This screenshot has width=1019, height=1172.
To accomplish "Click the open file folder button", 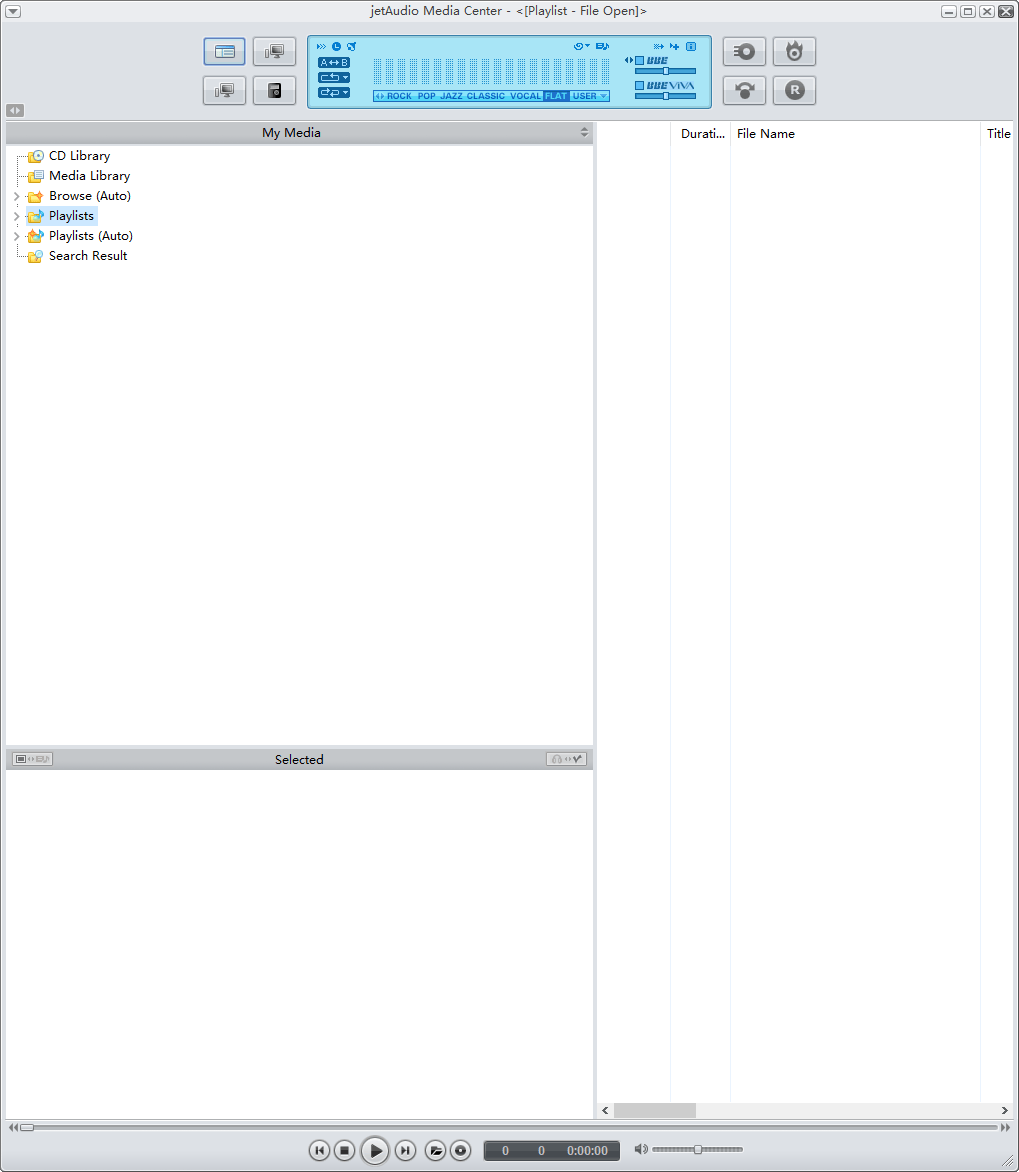I will (x=435, y=1150).
